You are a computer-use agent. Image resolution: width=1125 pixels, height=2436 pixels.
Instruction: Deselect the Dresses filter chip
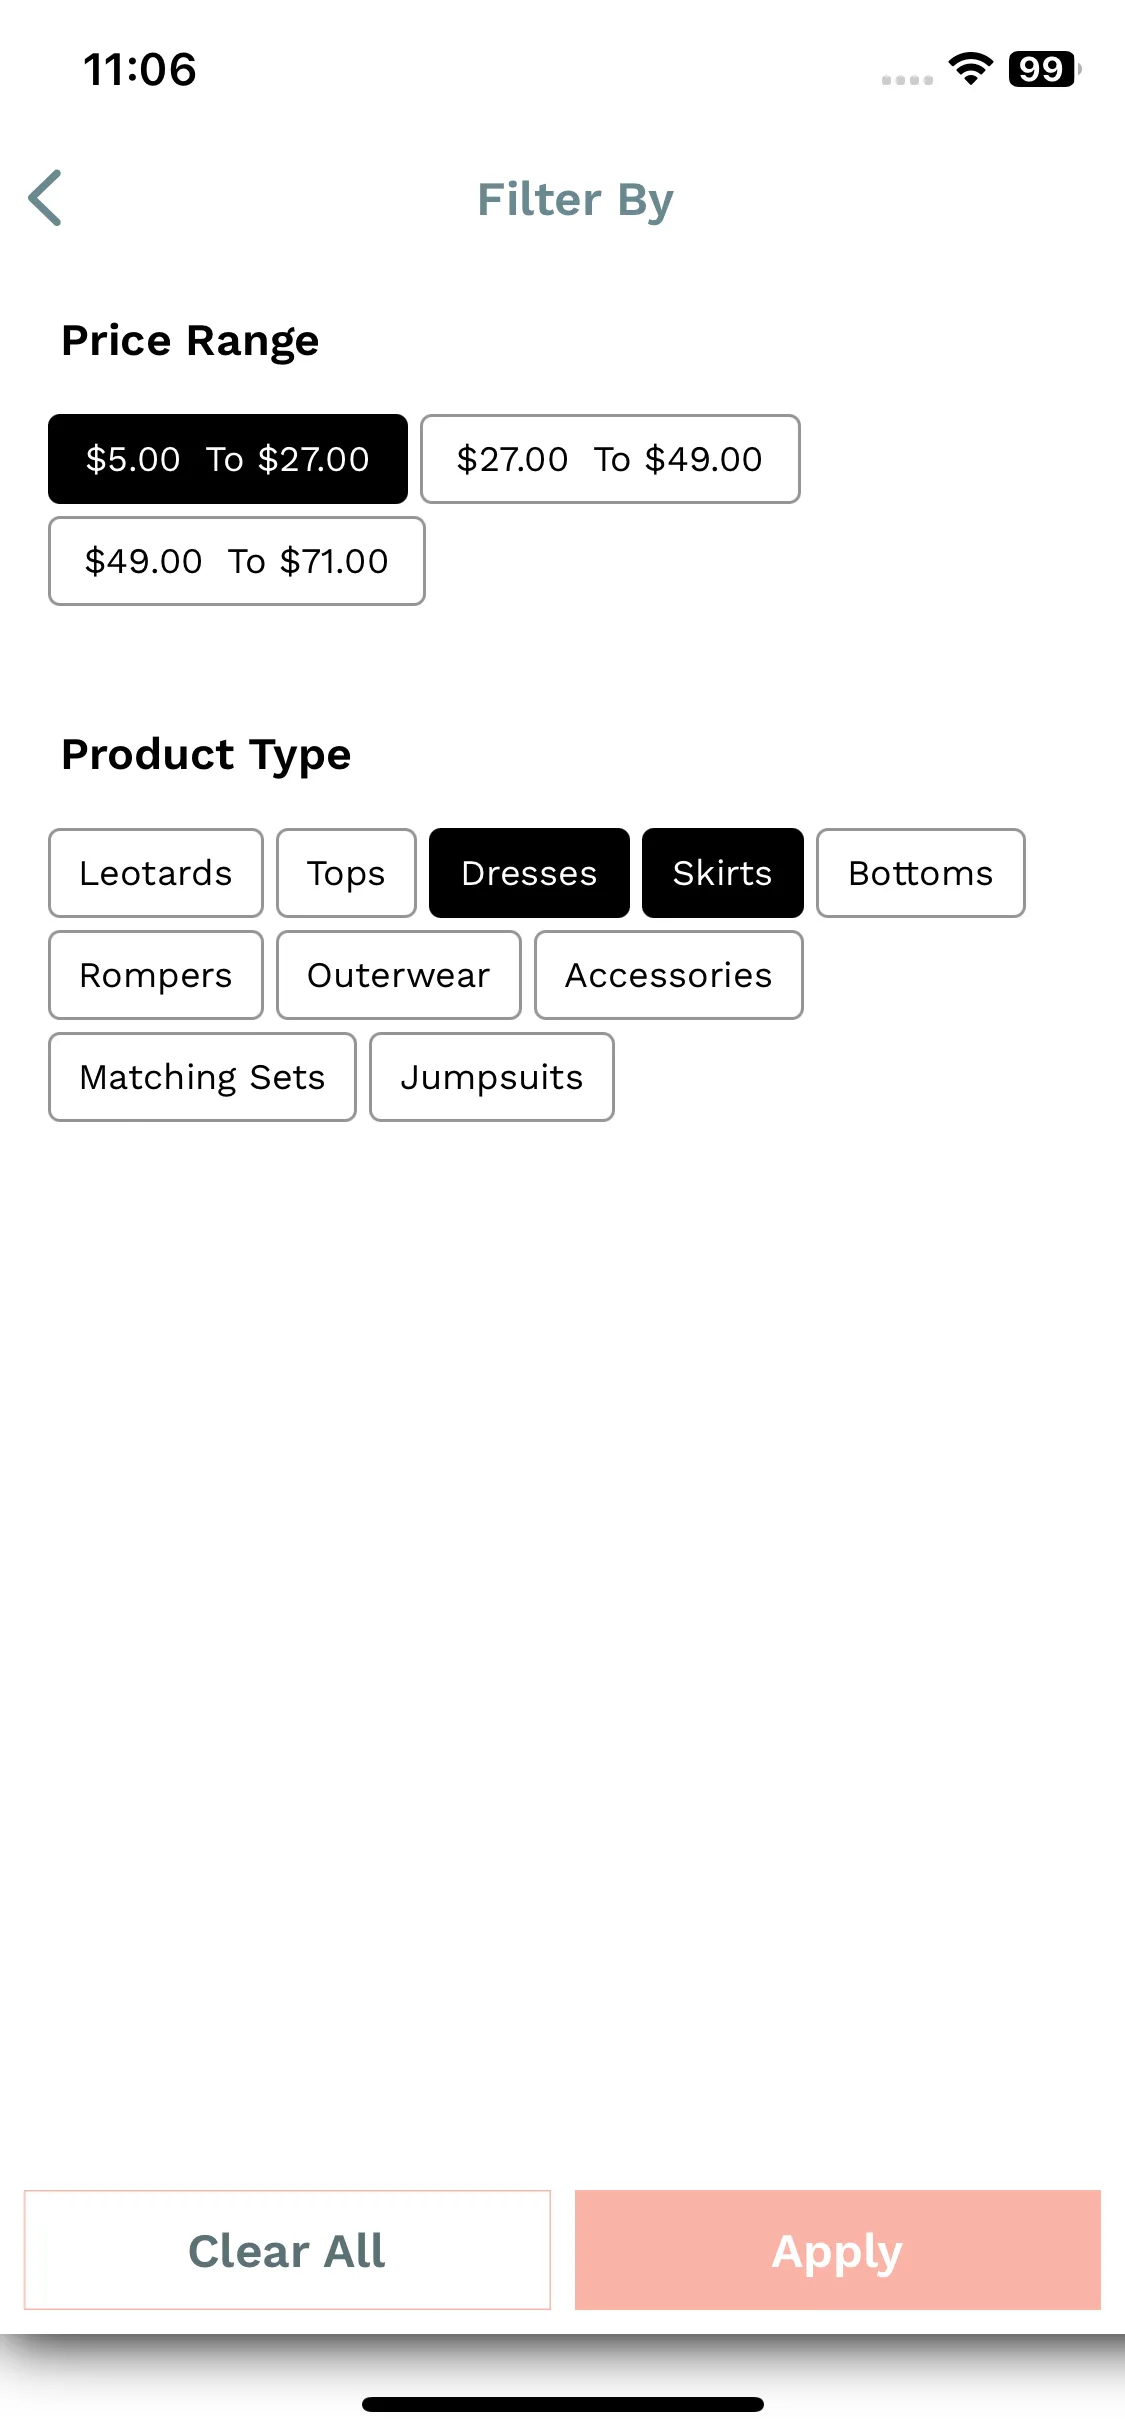[529, 873]
